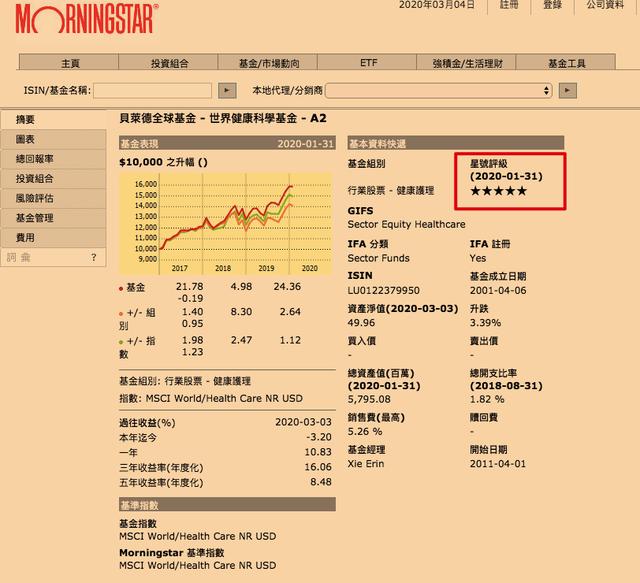Select 圖表 in the left sidebar
This screenshot has width=640, height=583.
[x=53, y=139]
